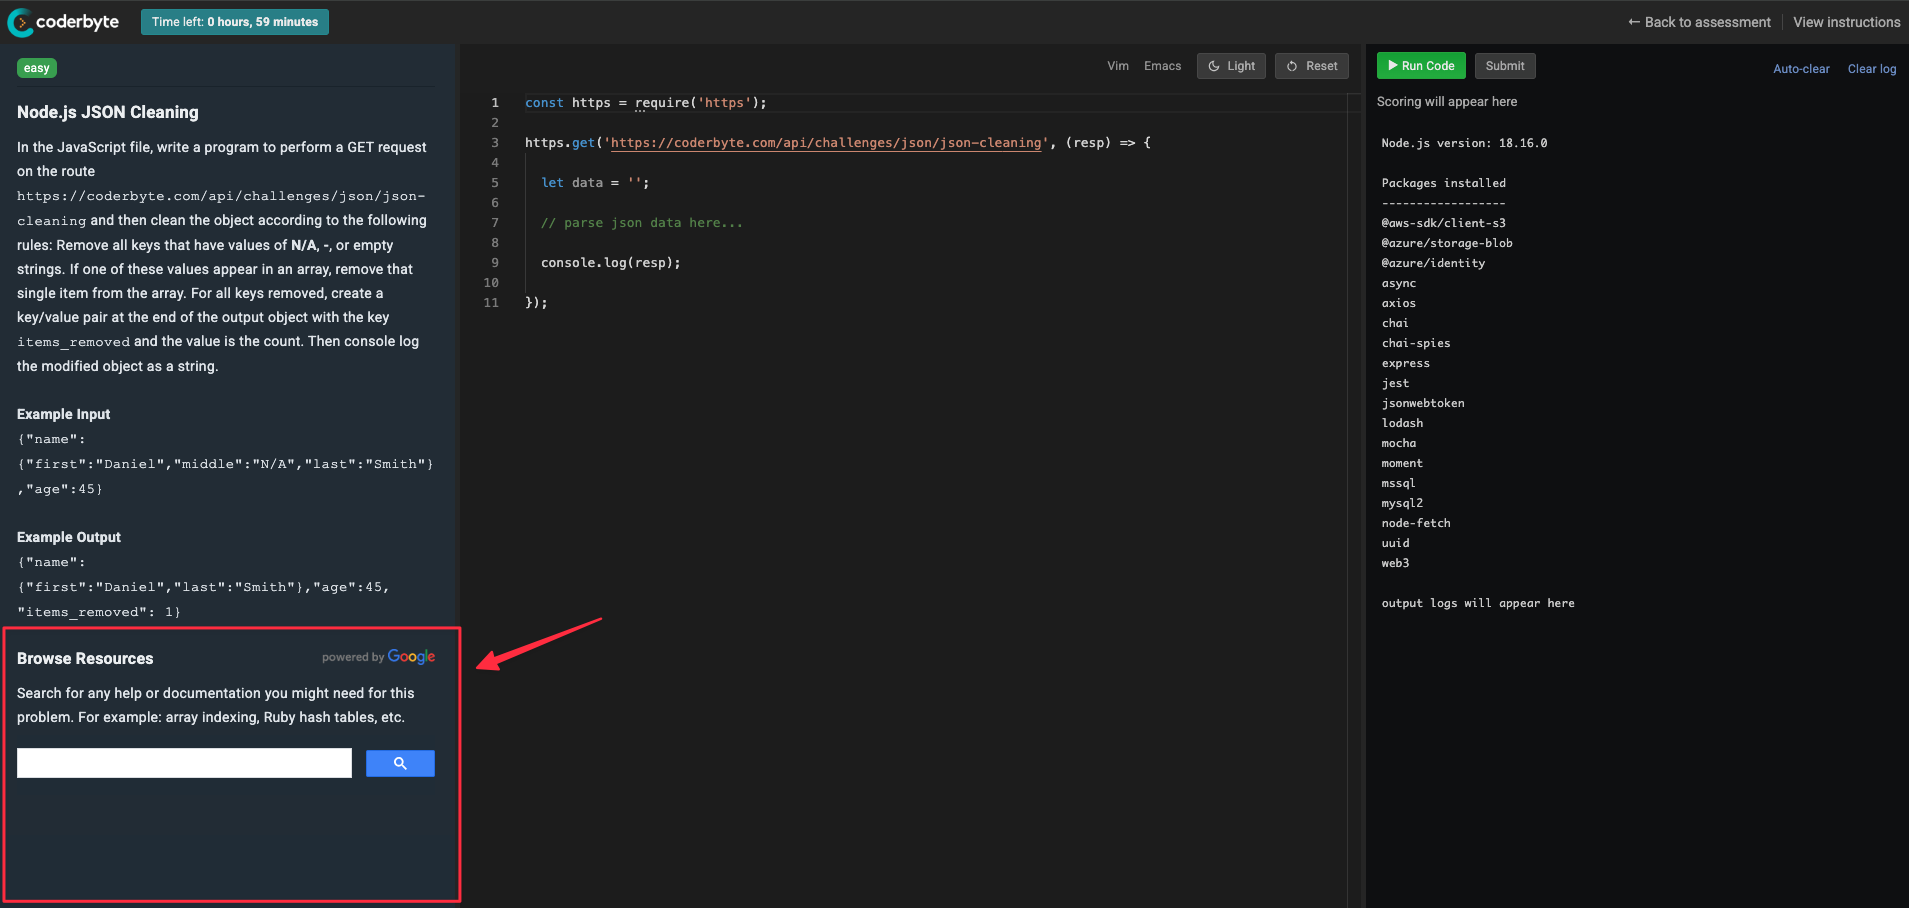
Task: Click the Coderbyte logo icon
Action: coord(20,22)
